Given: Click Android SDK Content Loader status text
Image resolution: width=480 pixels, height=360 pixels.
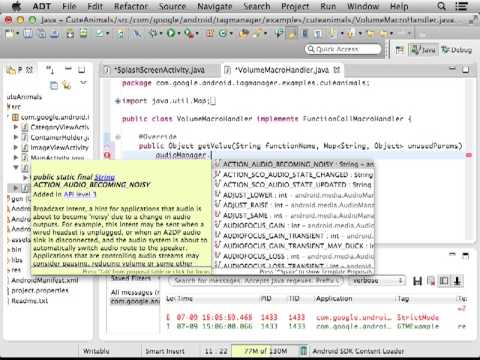Looking at the screenshot, I should pos(358,351).
